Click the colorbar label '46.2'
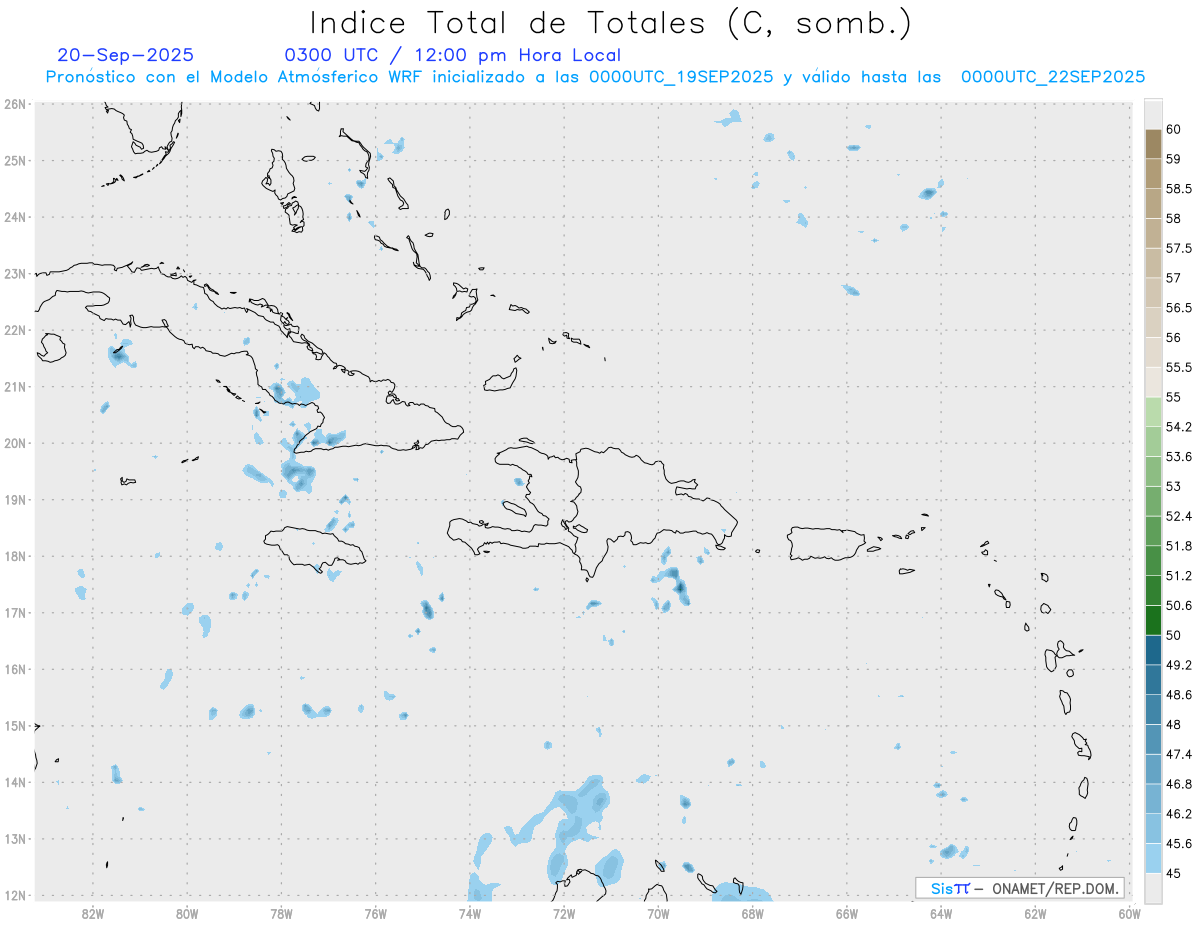Viewport: 1200px width, 927px height. point(1179,814)
